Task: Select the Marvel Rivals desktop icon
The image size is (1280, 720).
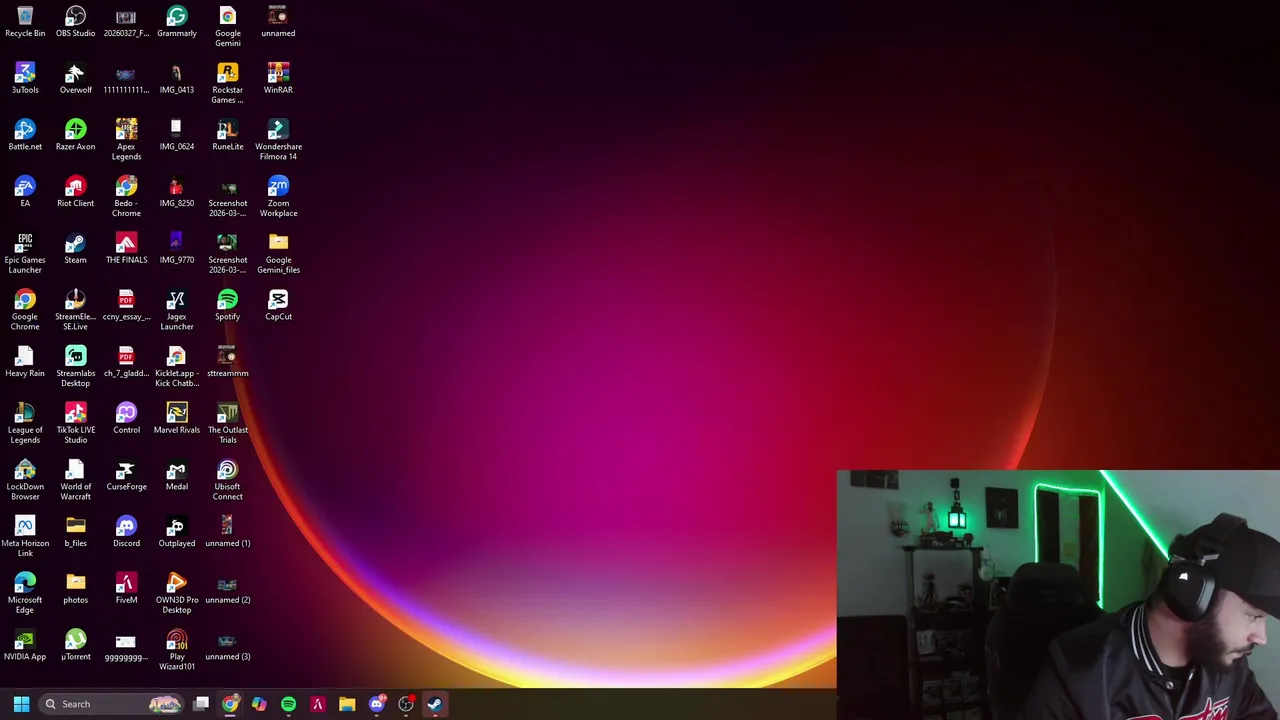Action: [x=177, y=418]
